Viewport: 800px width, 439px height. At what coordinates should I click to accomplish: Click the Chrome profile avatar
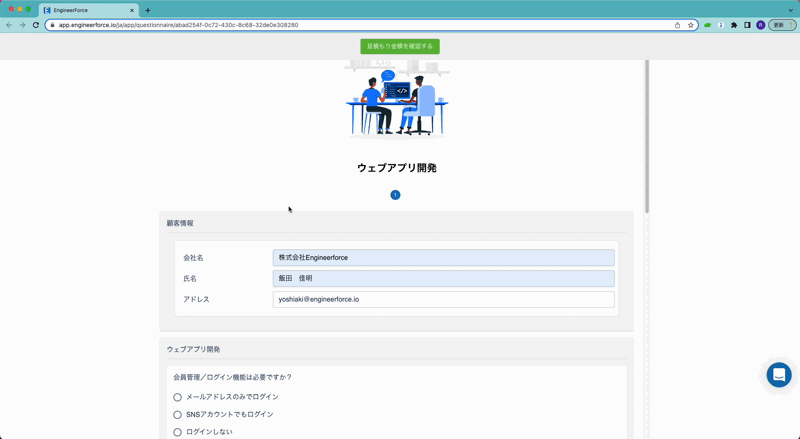click(x=760, y=25)
